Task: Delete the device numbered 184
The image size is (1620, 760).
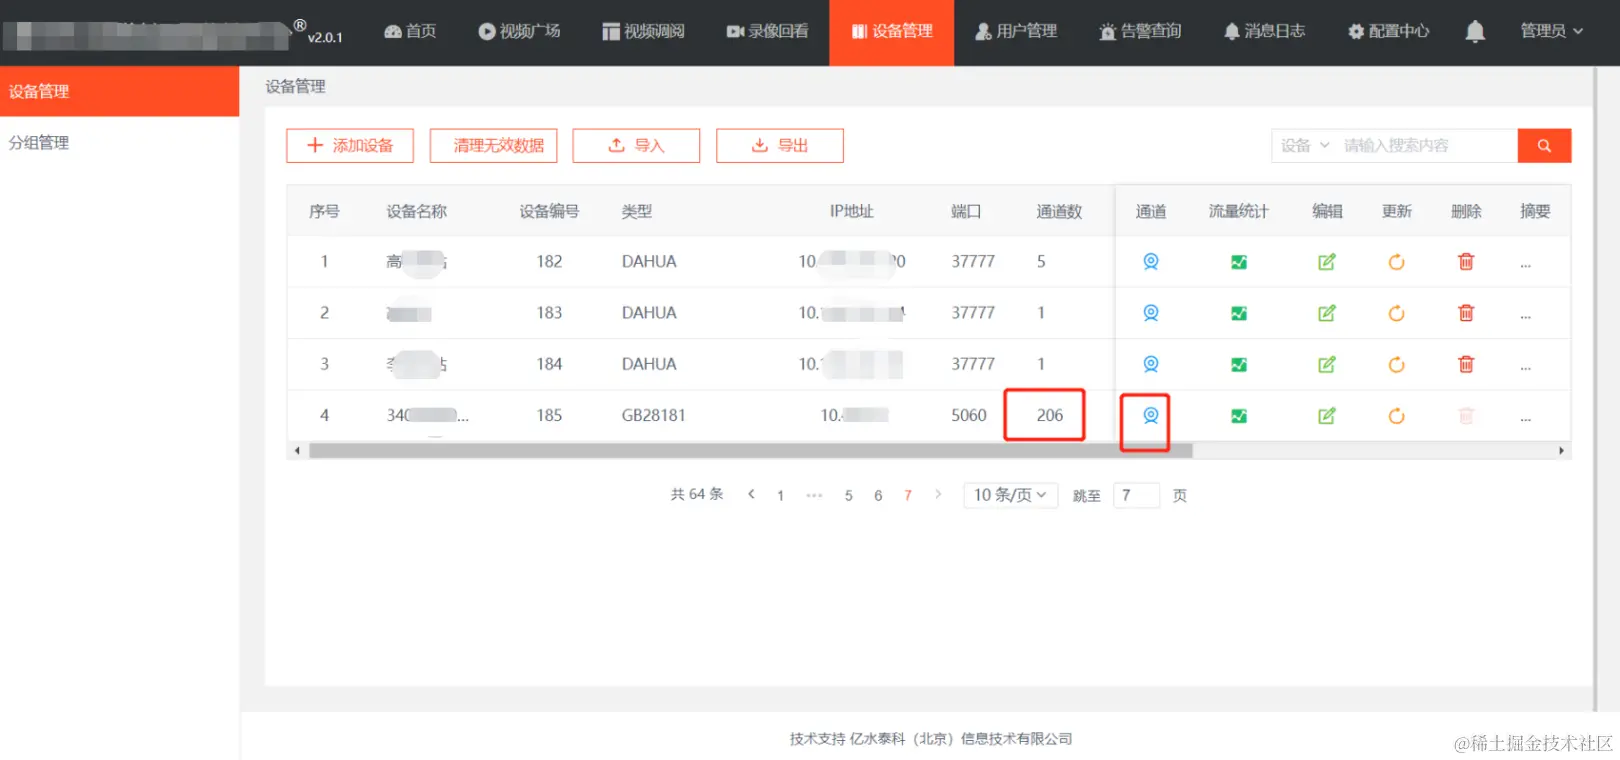Action: pos(1466,365)
